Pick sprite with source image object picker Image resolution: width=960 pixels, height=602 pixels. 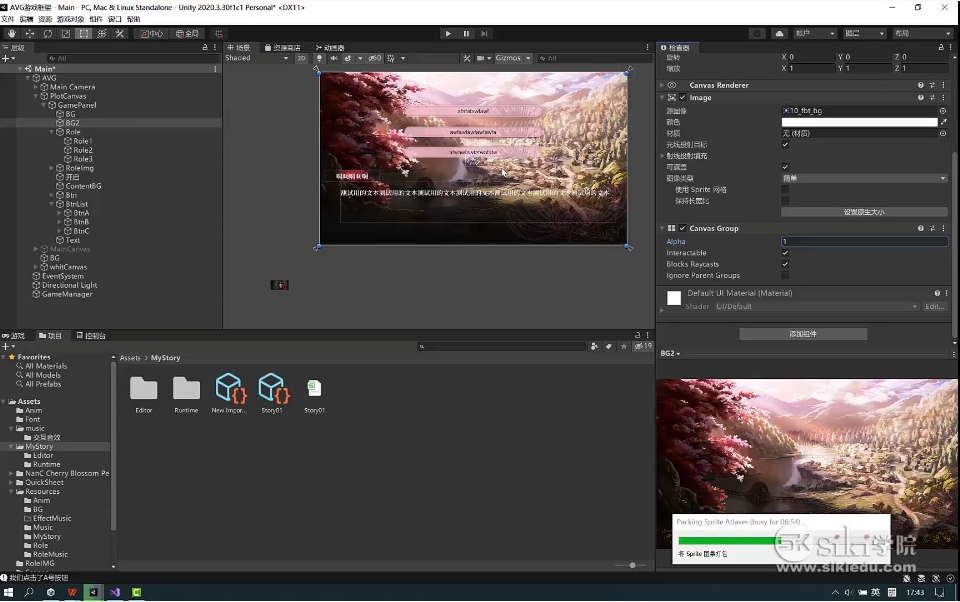943,111
